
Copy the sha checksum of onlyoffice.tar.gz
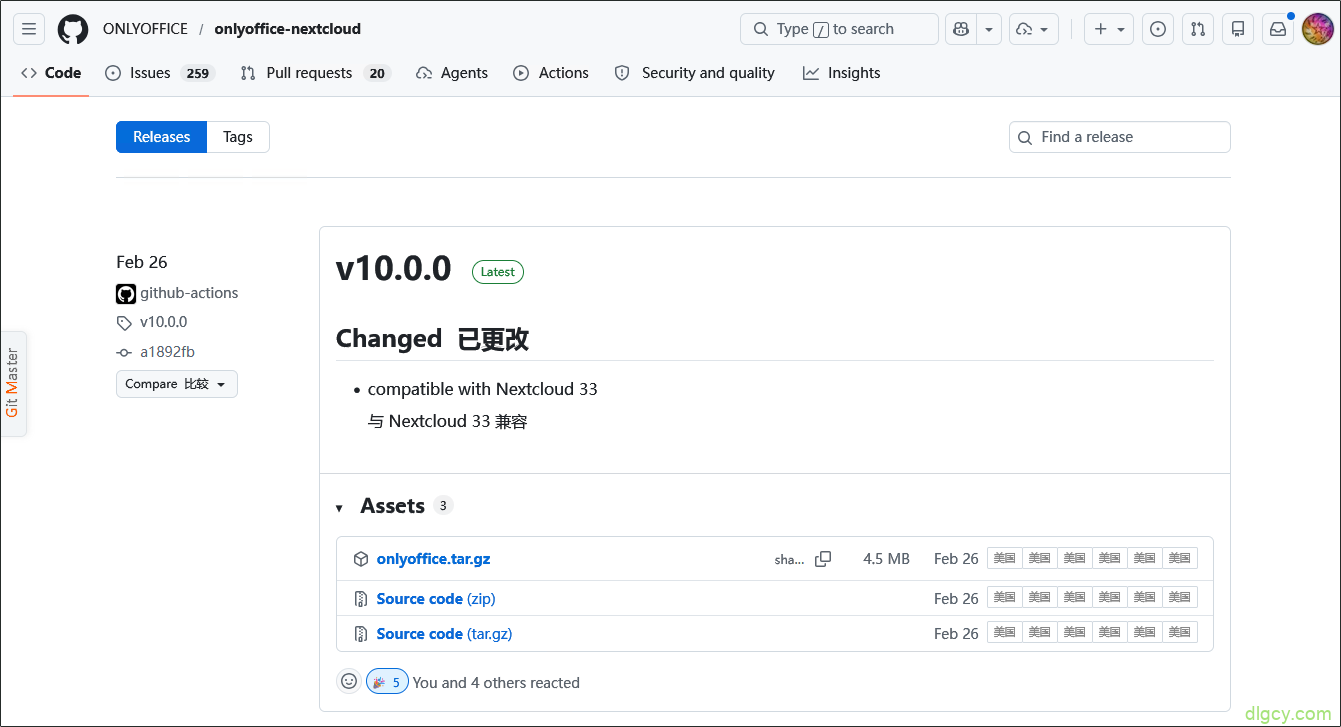pyautogui.click(x=823, y=559)
